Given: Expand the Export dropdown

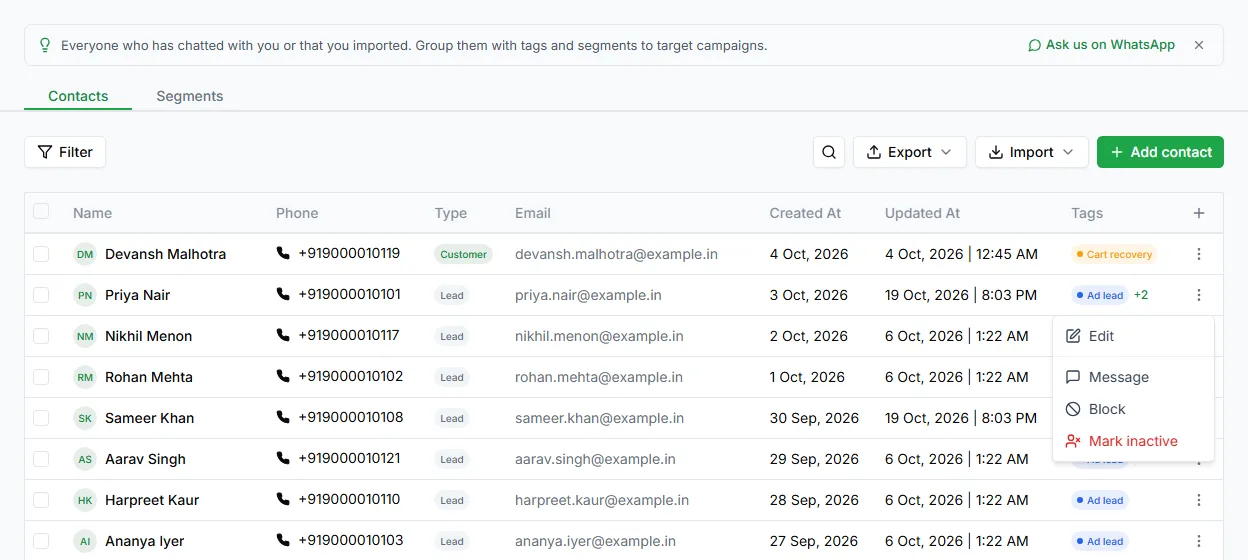Looking at the screenshot, I should click(x=910, y=152).
